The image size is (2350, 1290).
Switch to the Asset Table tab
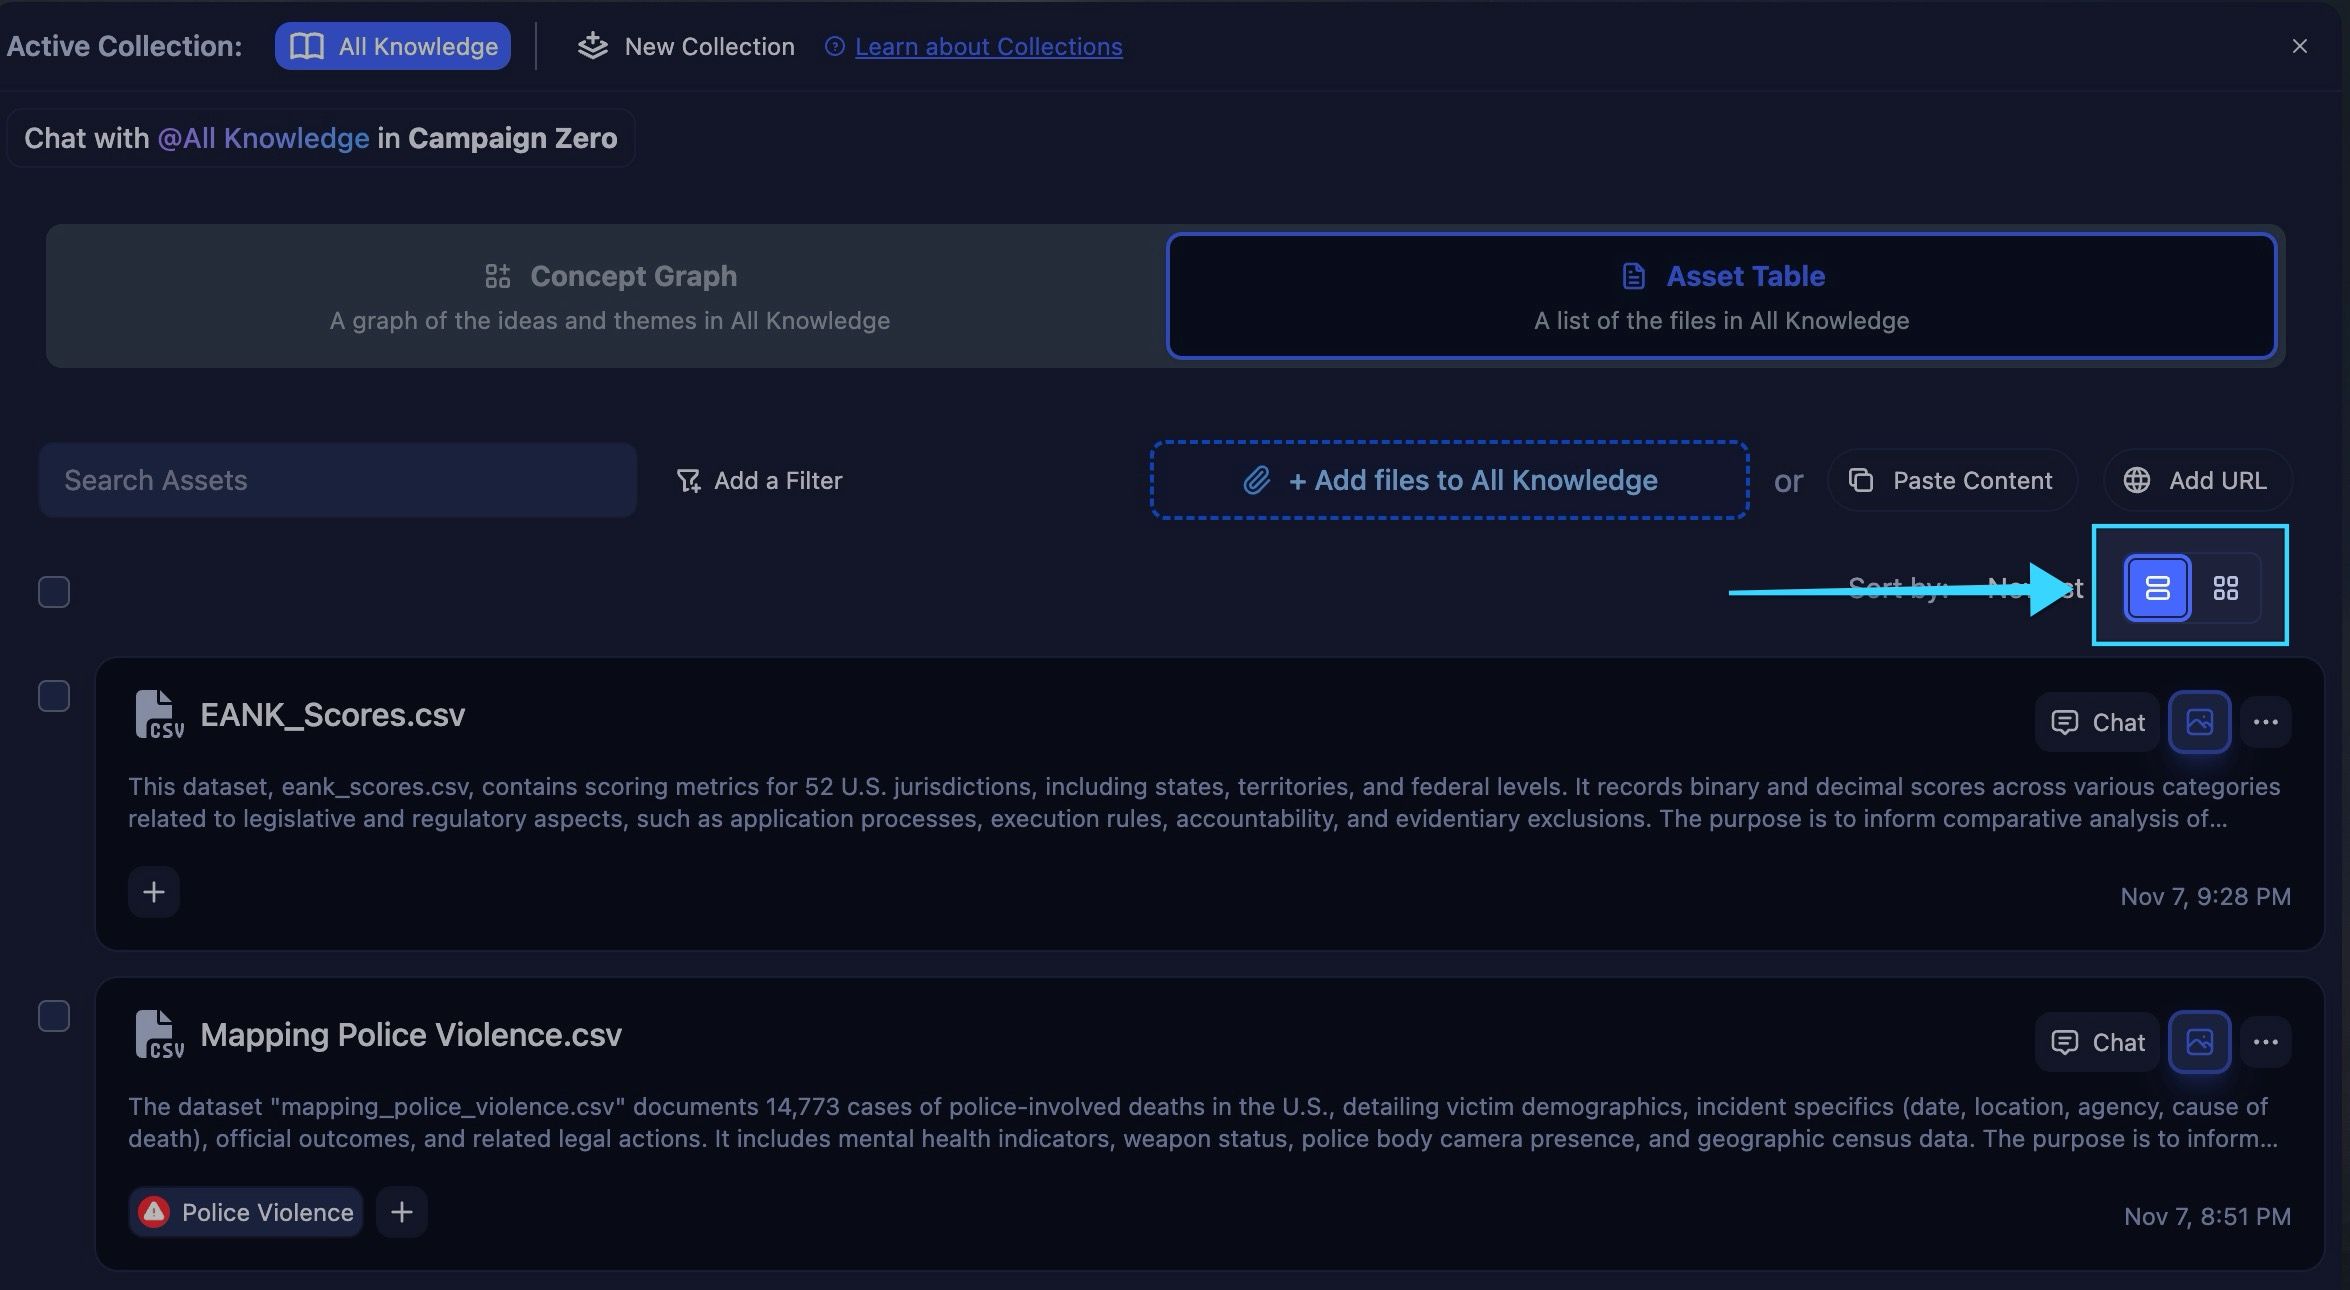(x=1721, y=296)
